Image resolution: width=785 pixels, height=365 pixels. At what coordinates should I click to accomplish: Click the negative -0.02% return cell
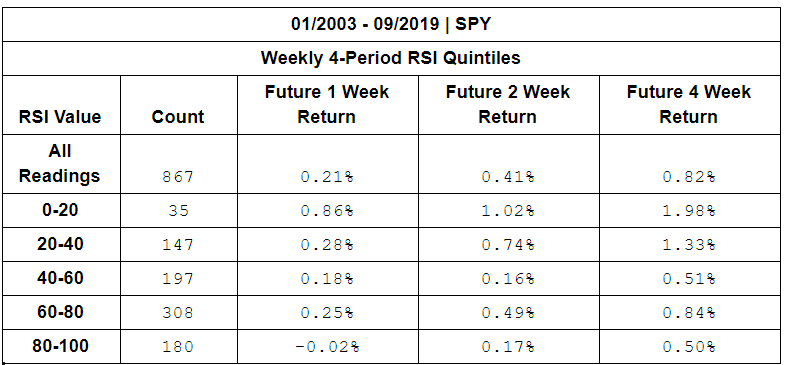(x=327, y=347)
